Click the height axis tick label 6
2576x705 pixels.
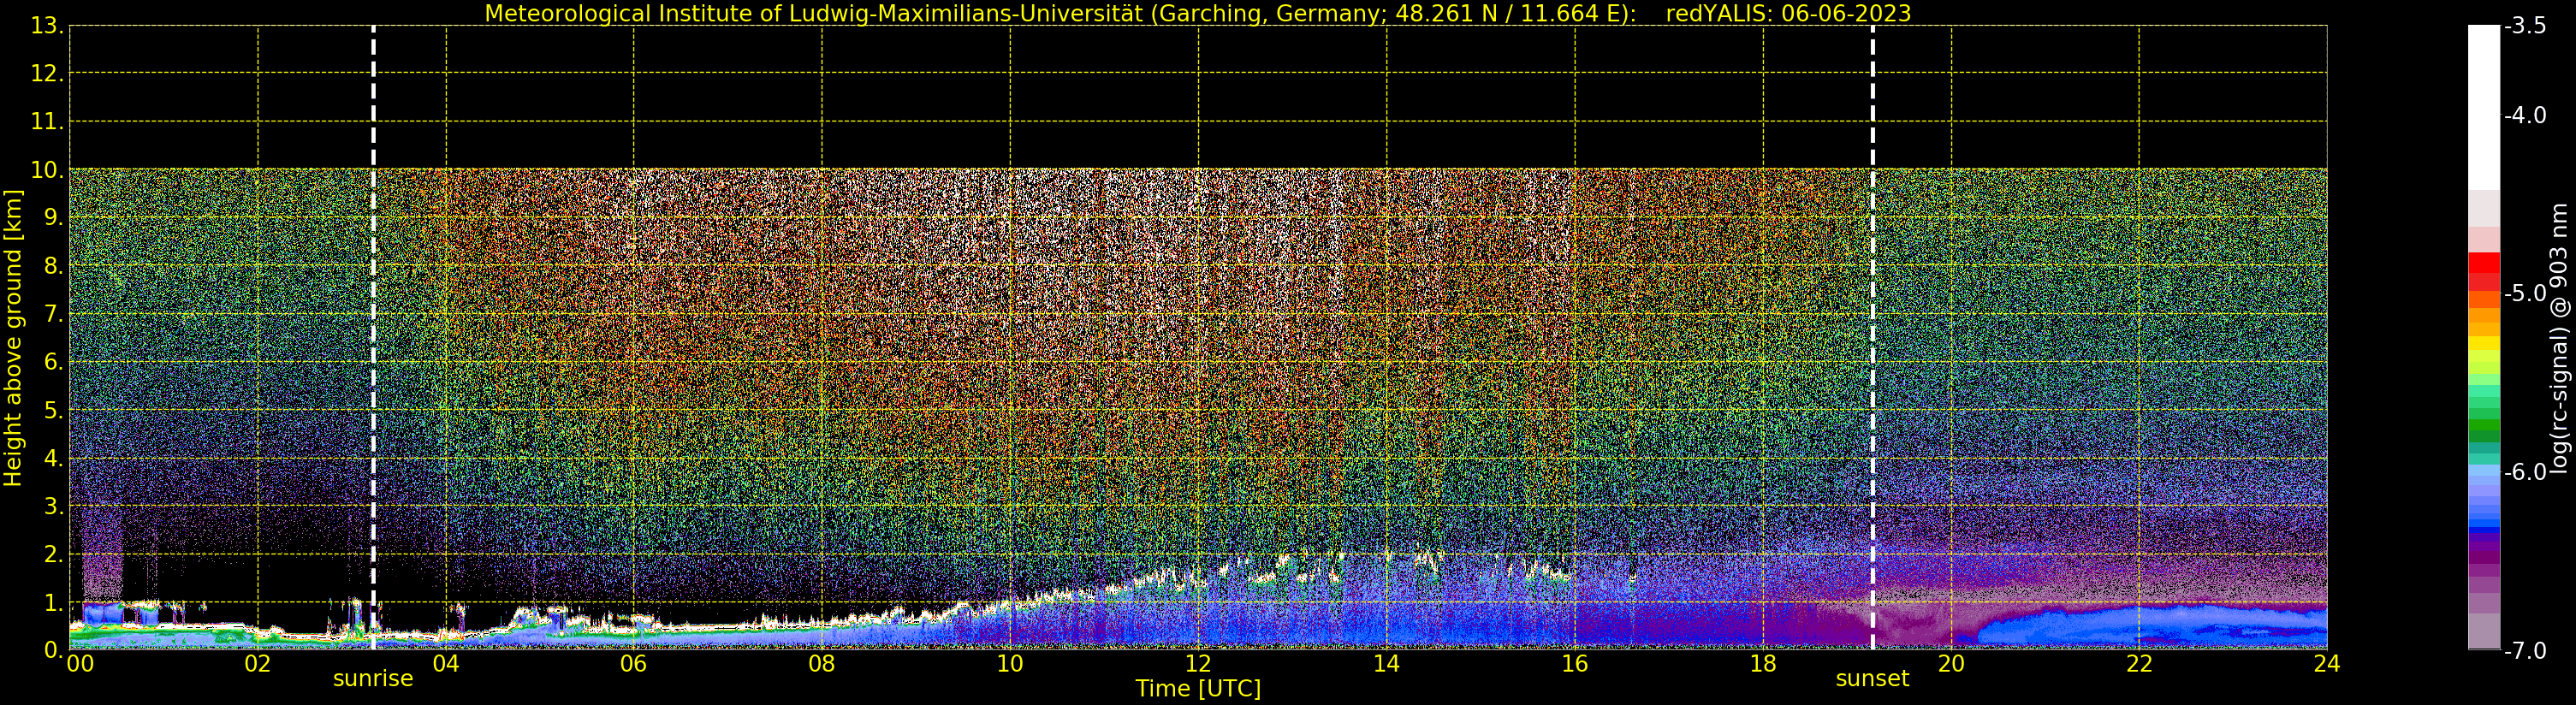(x=52, y=362)
